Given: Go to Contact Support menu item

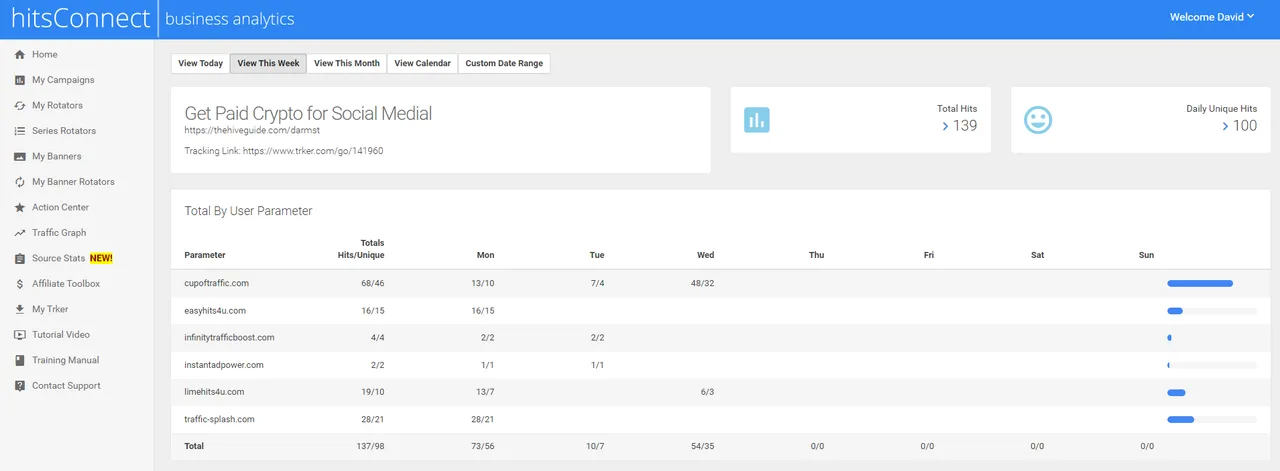Looking at the screenshot, I should [66, 386].
